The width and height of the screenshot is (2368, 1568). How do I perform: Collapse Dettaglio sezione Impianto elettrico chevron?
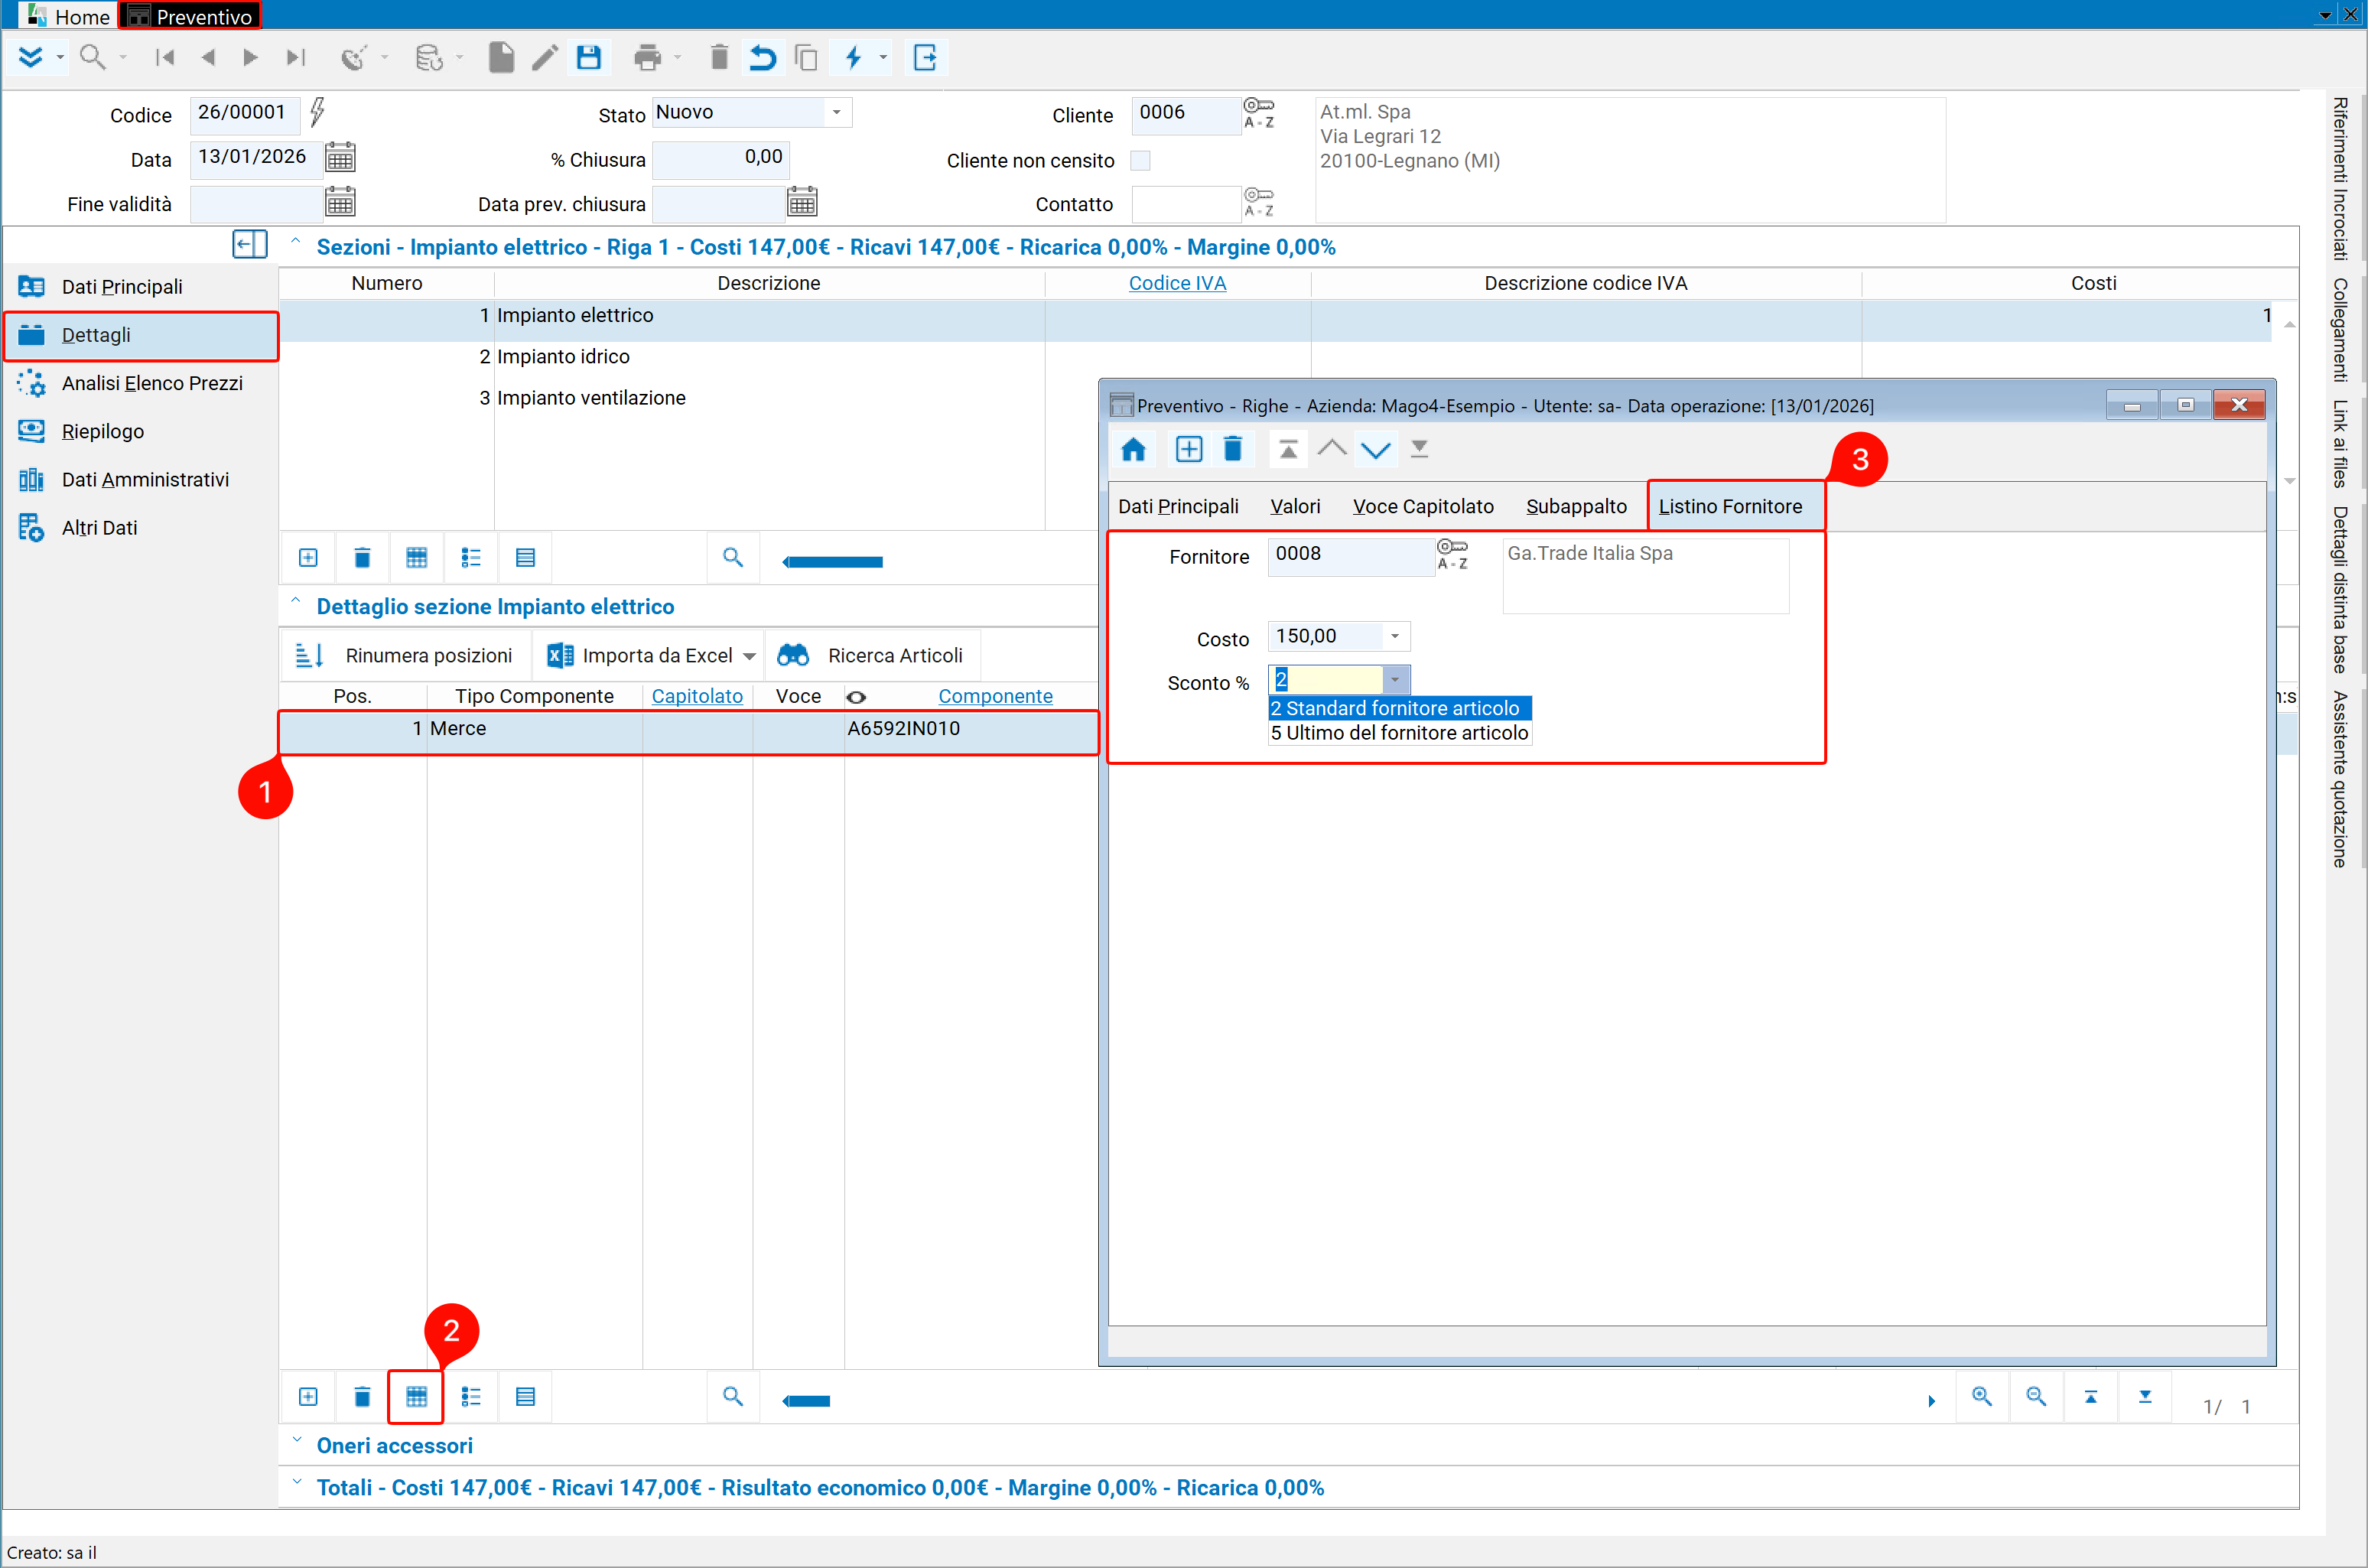[295, 600]
